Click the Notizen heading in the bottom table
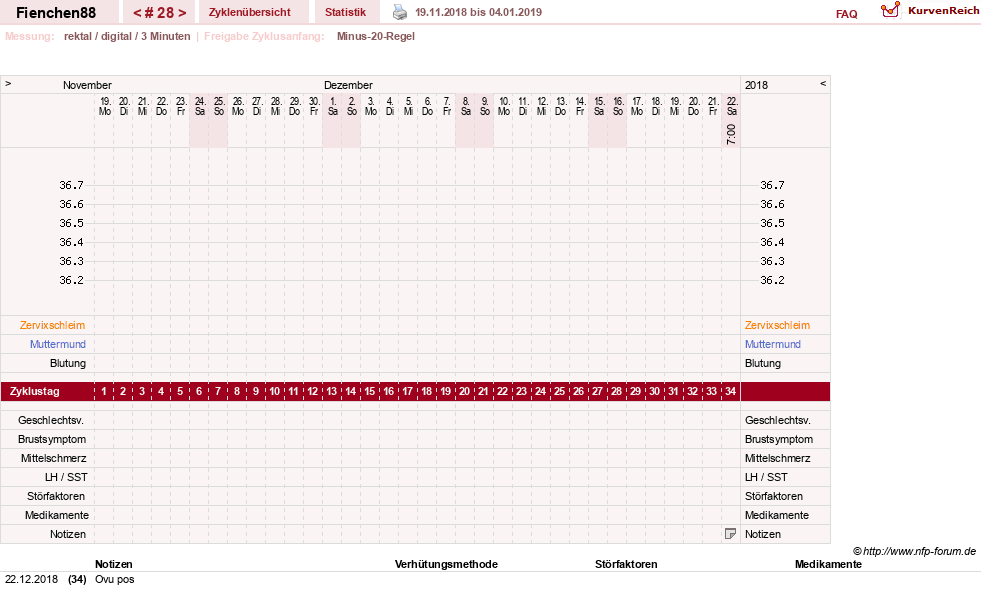 tap(114, 564)
